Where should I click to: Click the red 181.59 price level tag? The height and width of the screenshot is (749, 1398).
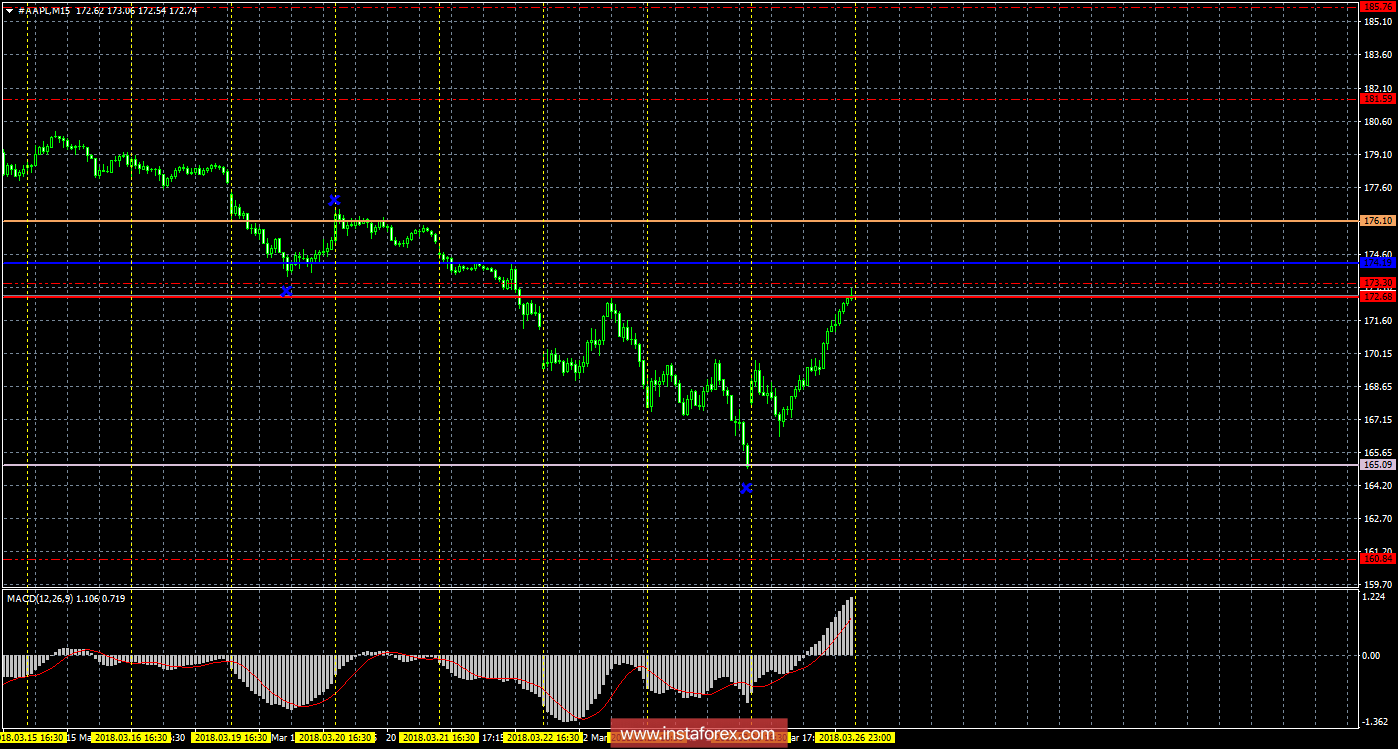(1378, 98)
